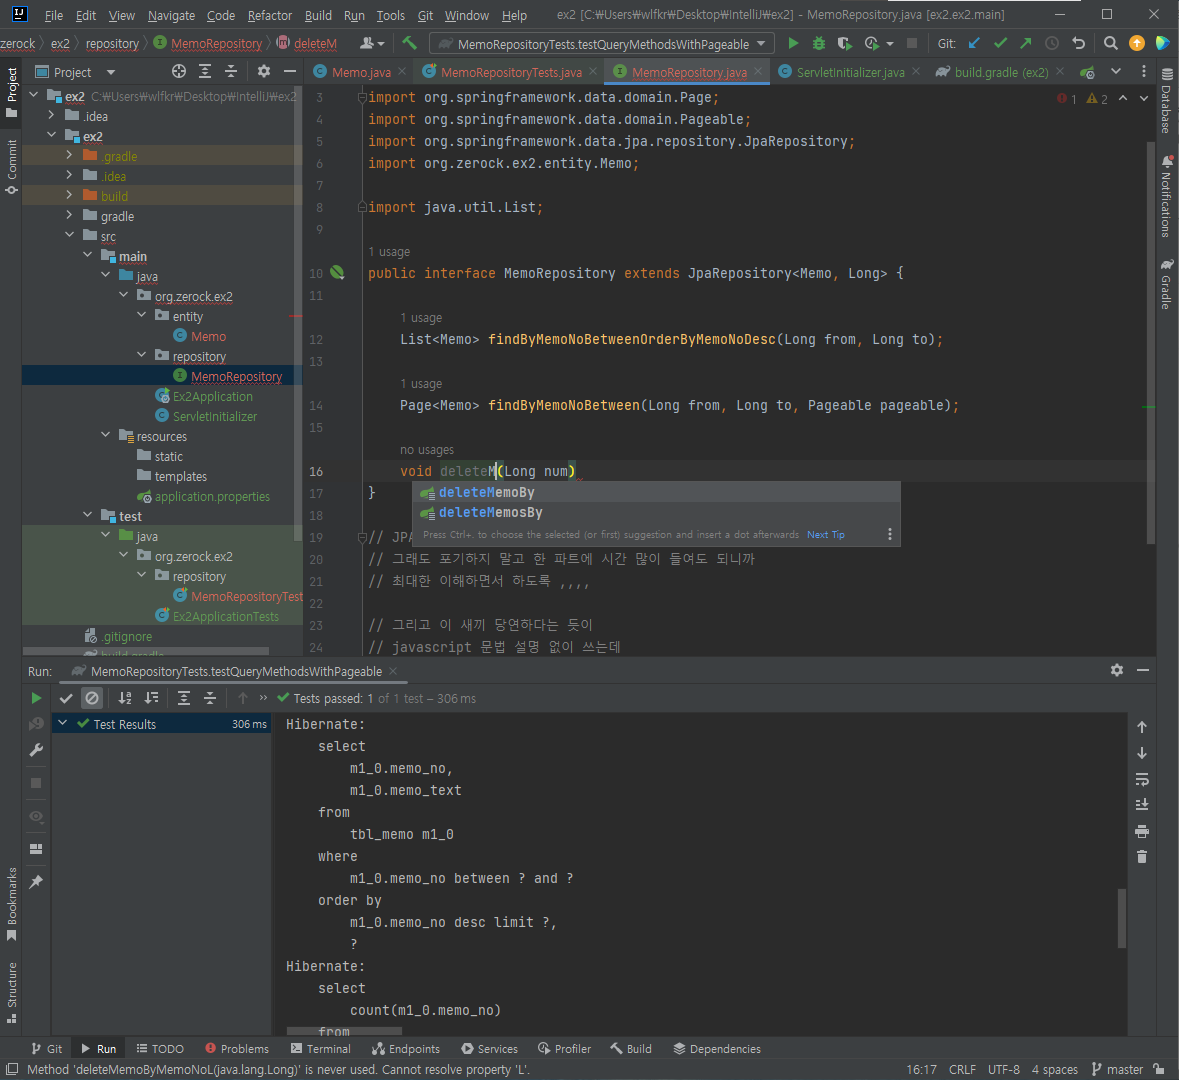Clear the console with the trash icon
The image size is (1179, 1080).
1141,857
